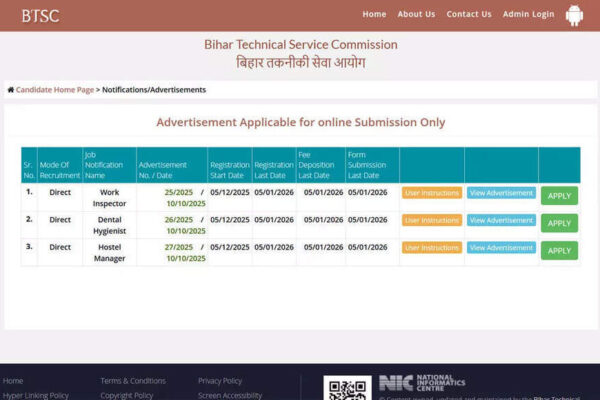This screenshot has height=400, width=600.
Task: Open the Admin Login menu item
Action: (x=528, y=14)
